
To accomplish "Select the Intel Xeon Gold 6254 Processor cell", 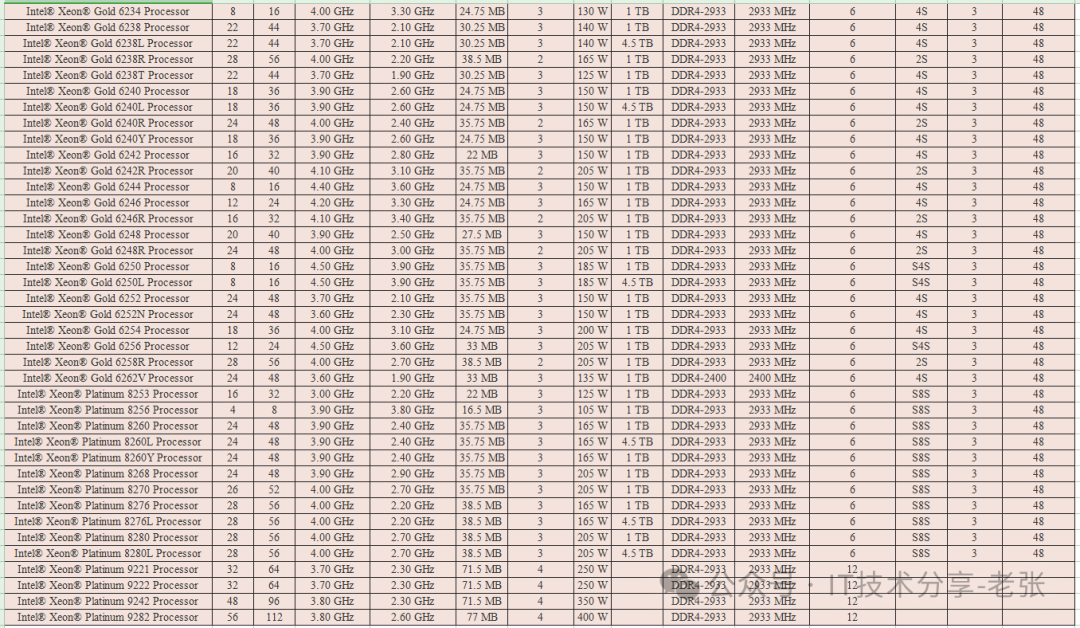I will (x=107, y=330).
